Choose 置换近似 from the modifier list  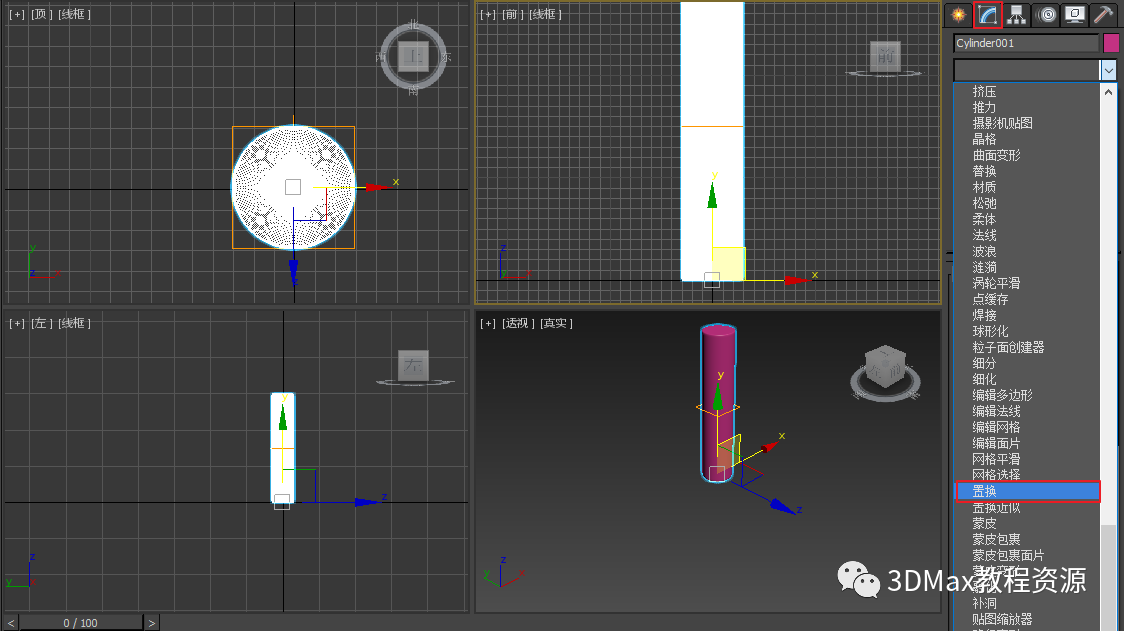(996, 508)
